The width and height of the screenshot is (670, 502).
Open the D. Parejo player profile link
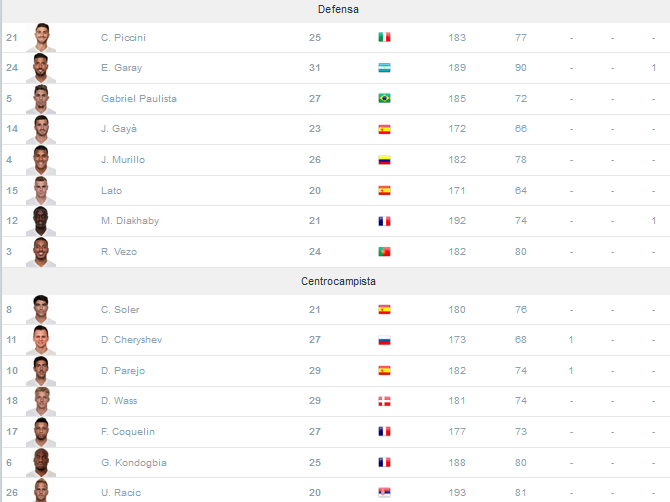click(x=123, y=370)
